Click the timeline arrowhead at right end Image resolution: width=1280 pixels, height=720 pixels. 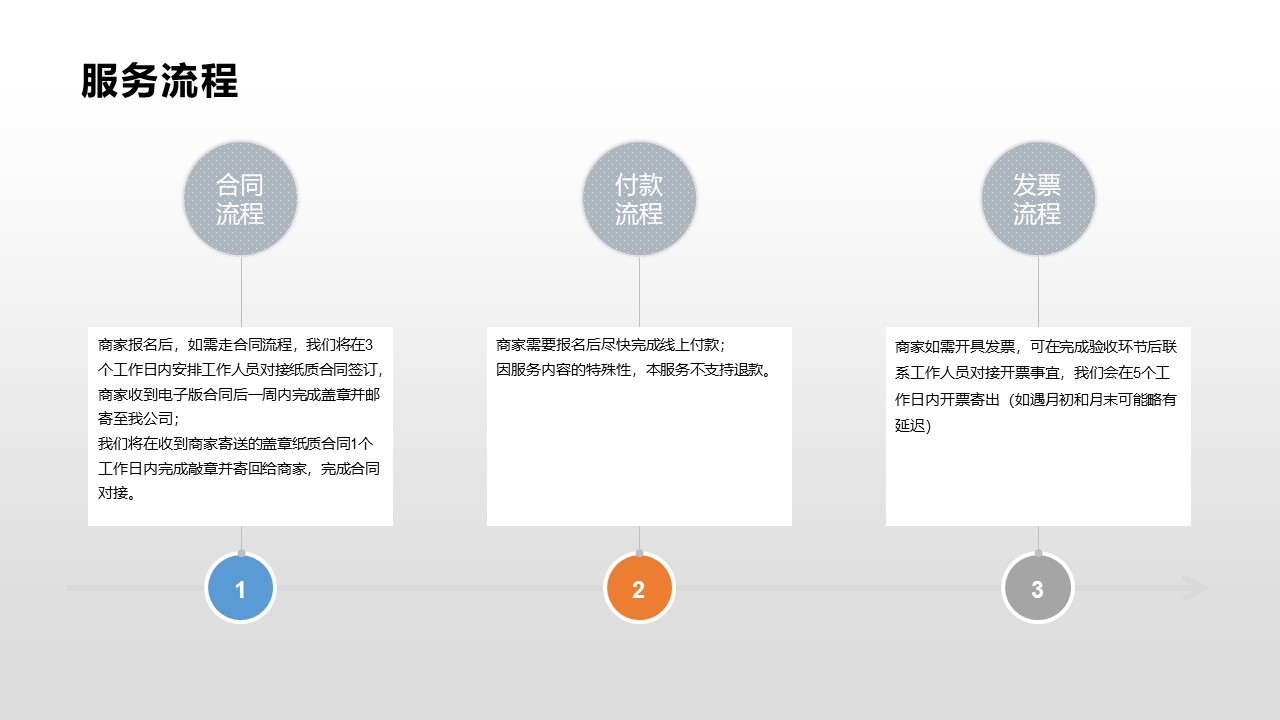[1196, 588]
